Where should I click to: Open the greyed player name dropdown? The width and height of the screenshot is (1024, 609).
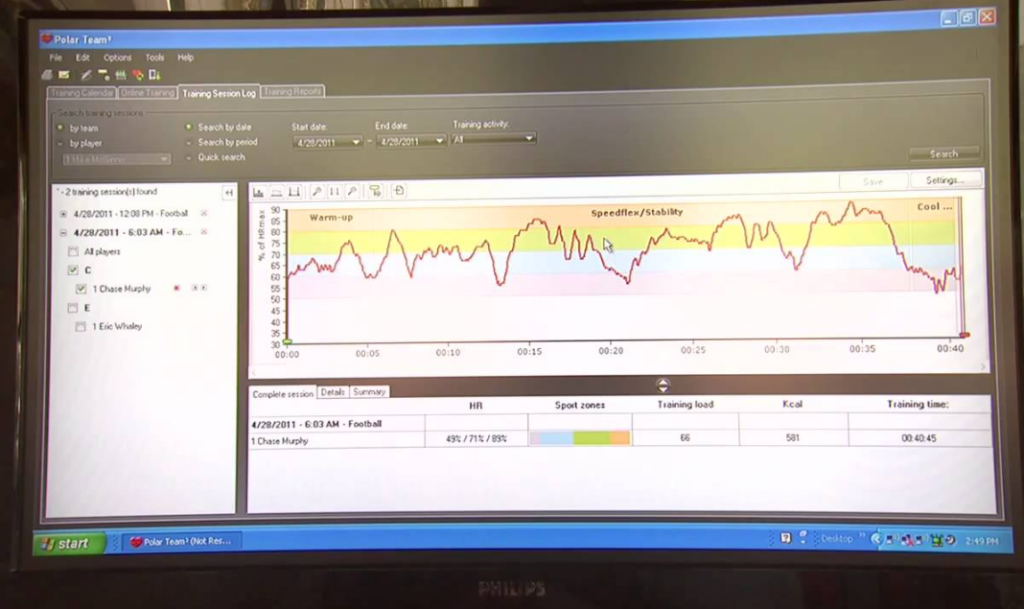[x=164, y=159]
